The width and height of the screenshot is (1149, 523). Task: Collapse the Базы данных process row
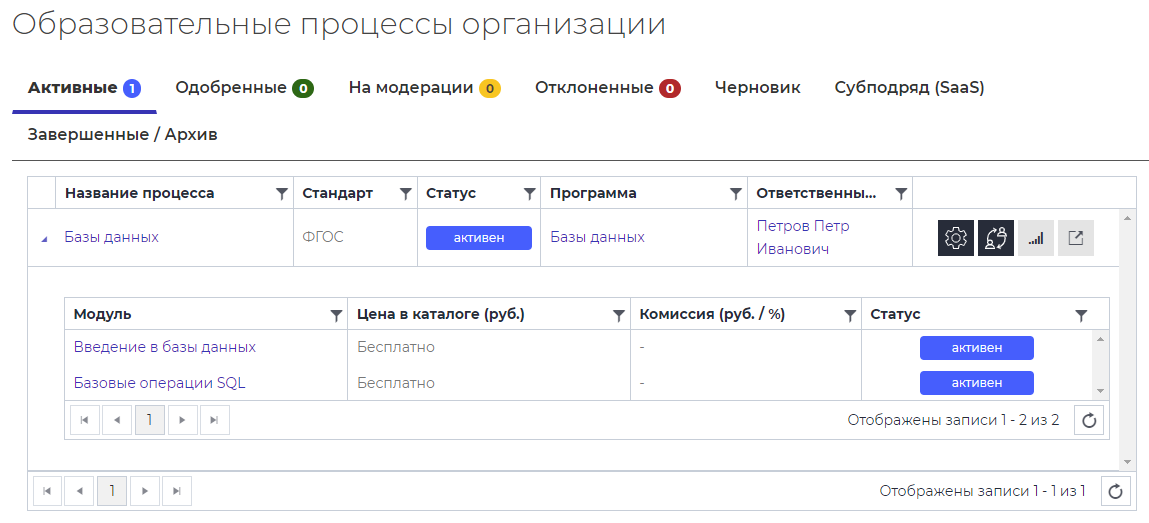click(43, 239)
